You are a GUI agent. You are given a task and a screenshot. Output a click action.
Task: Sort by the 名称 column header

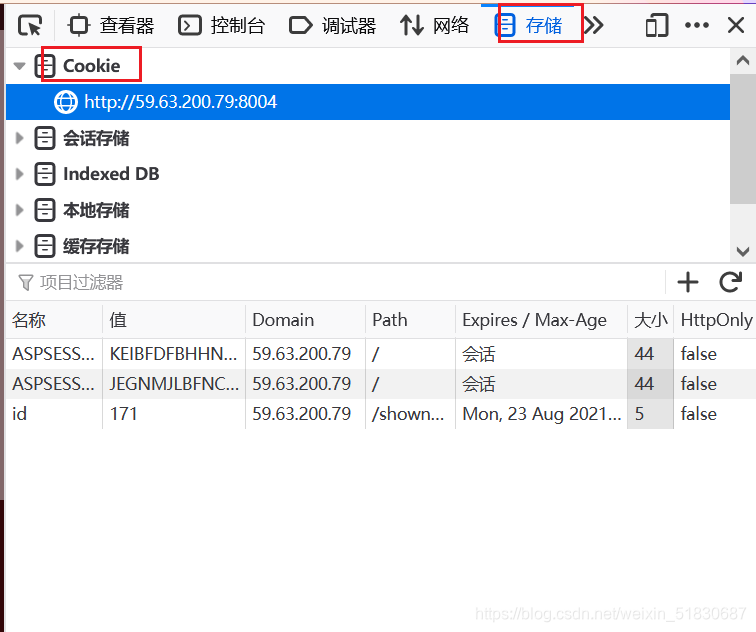pos(54,320)
